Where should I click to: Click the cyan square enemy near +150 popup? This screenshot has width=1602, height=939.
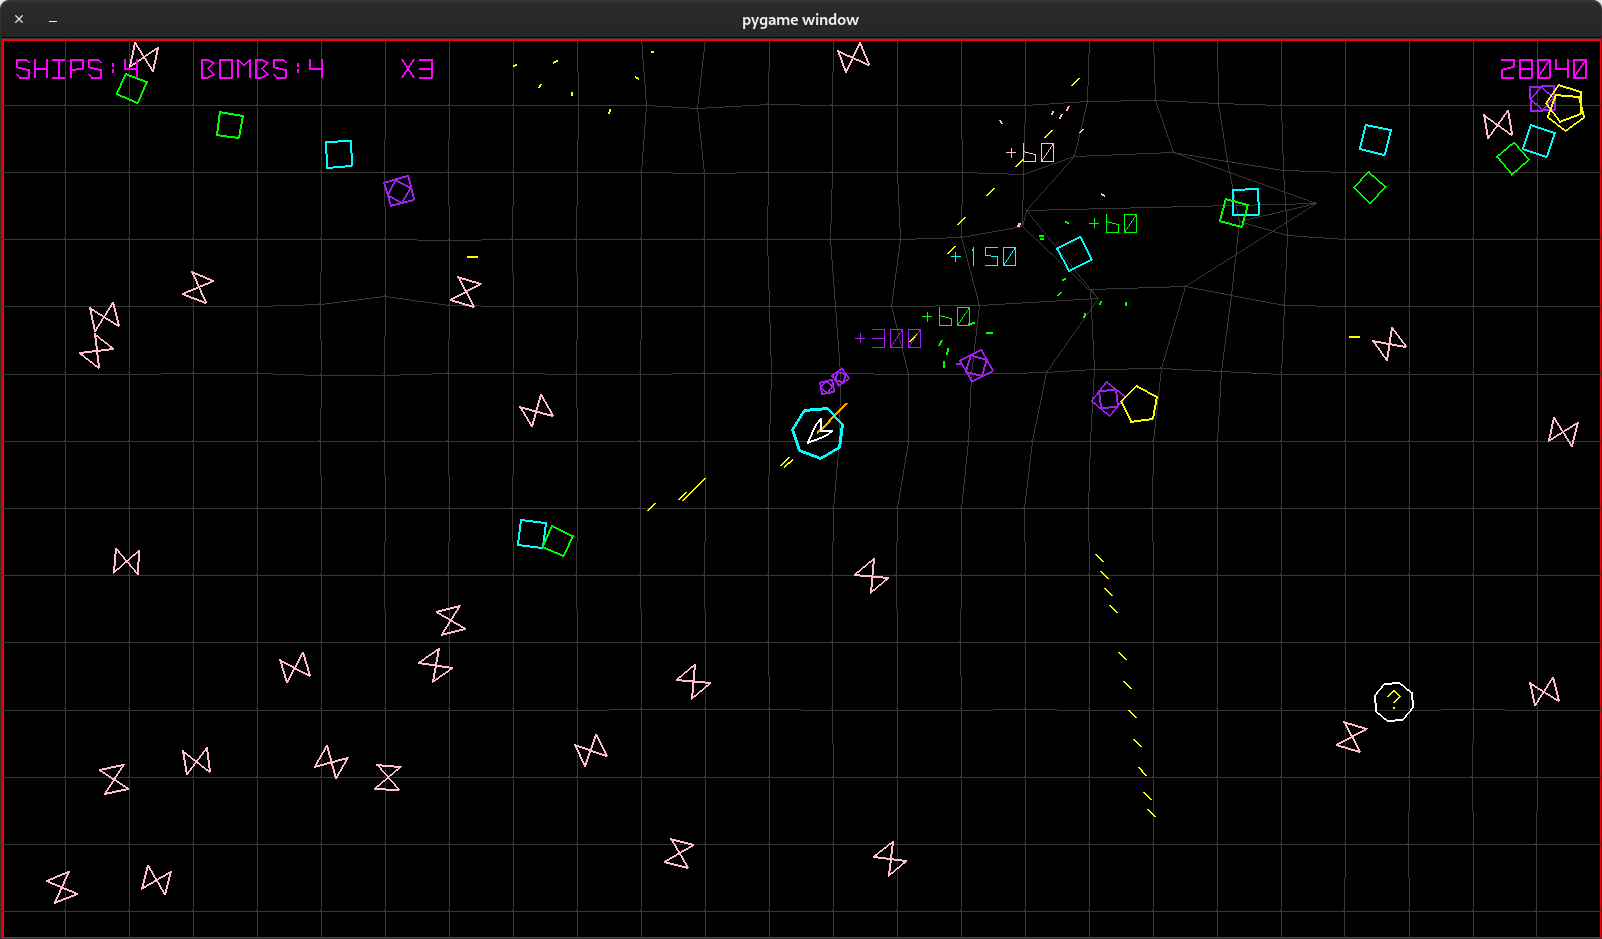coord(1074,254)
